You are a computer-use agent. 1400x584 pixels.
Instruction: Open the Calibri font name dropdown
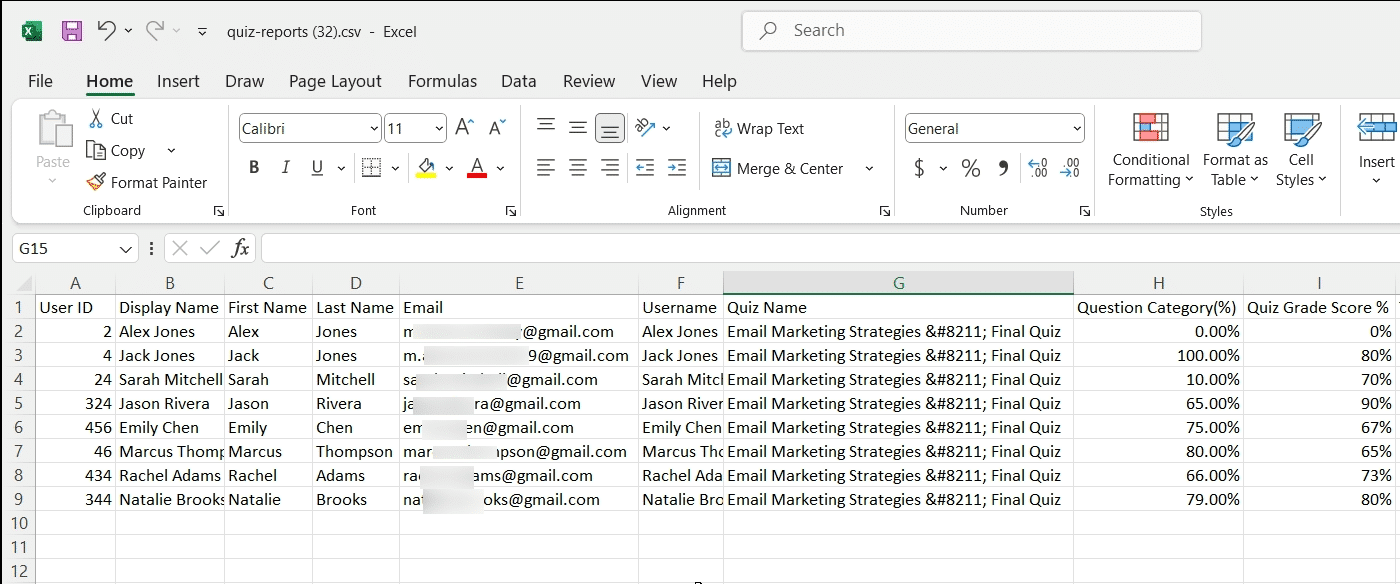coord(374,128)
